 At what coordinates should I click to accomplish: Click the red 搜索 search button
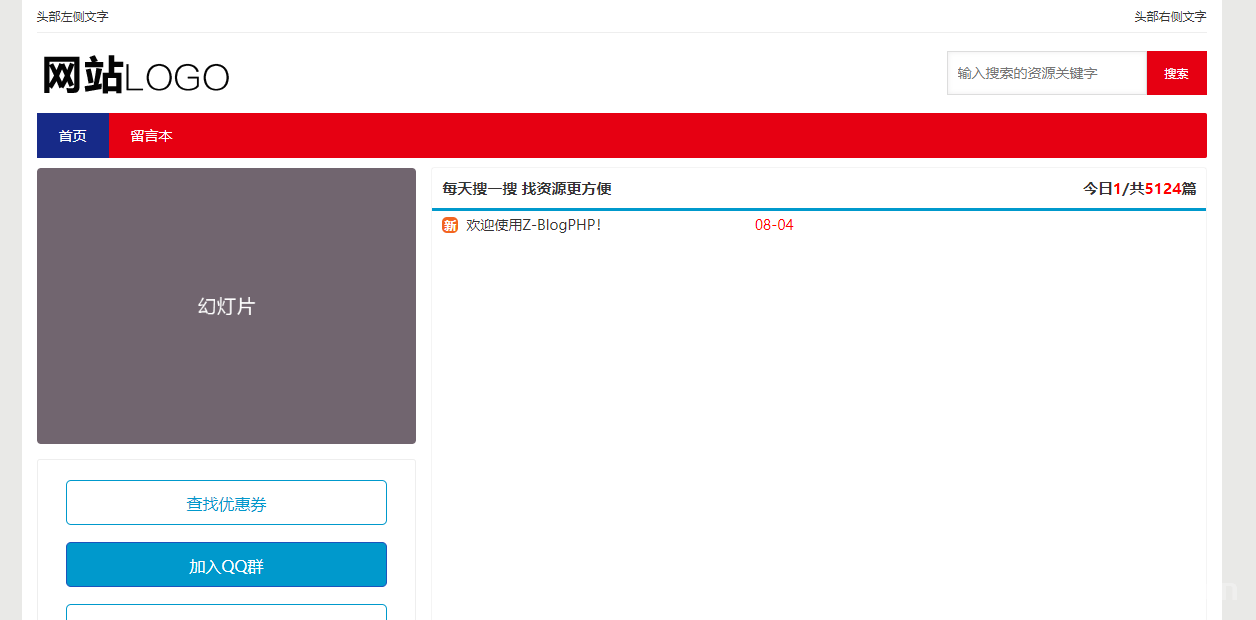click(x=1177, y=73)
